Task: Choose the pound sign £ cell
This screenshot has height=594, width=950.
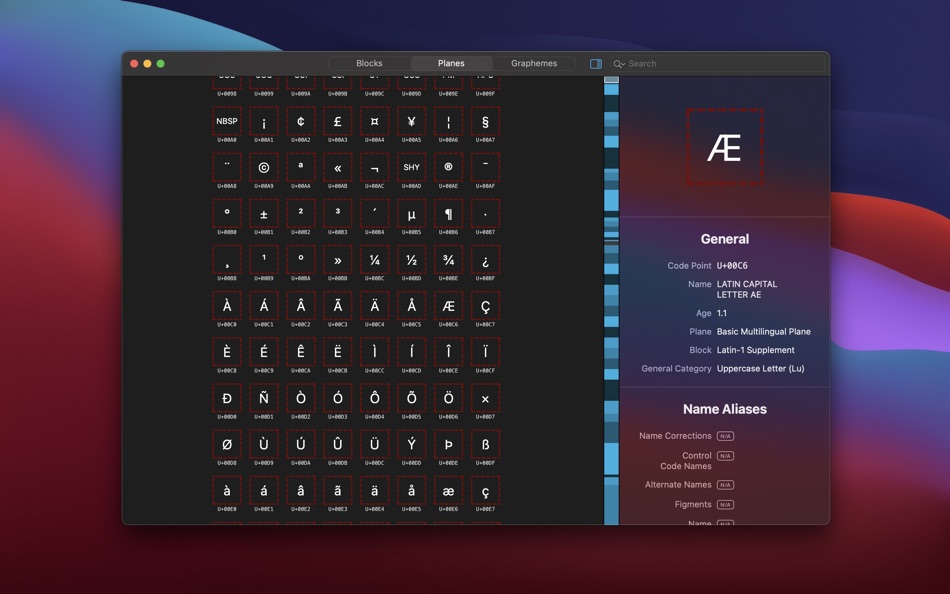Action: (338, 121)
